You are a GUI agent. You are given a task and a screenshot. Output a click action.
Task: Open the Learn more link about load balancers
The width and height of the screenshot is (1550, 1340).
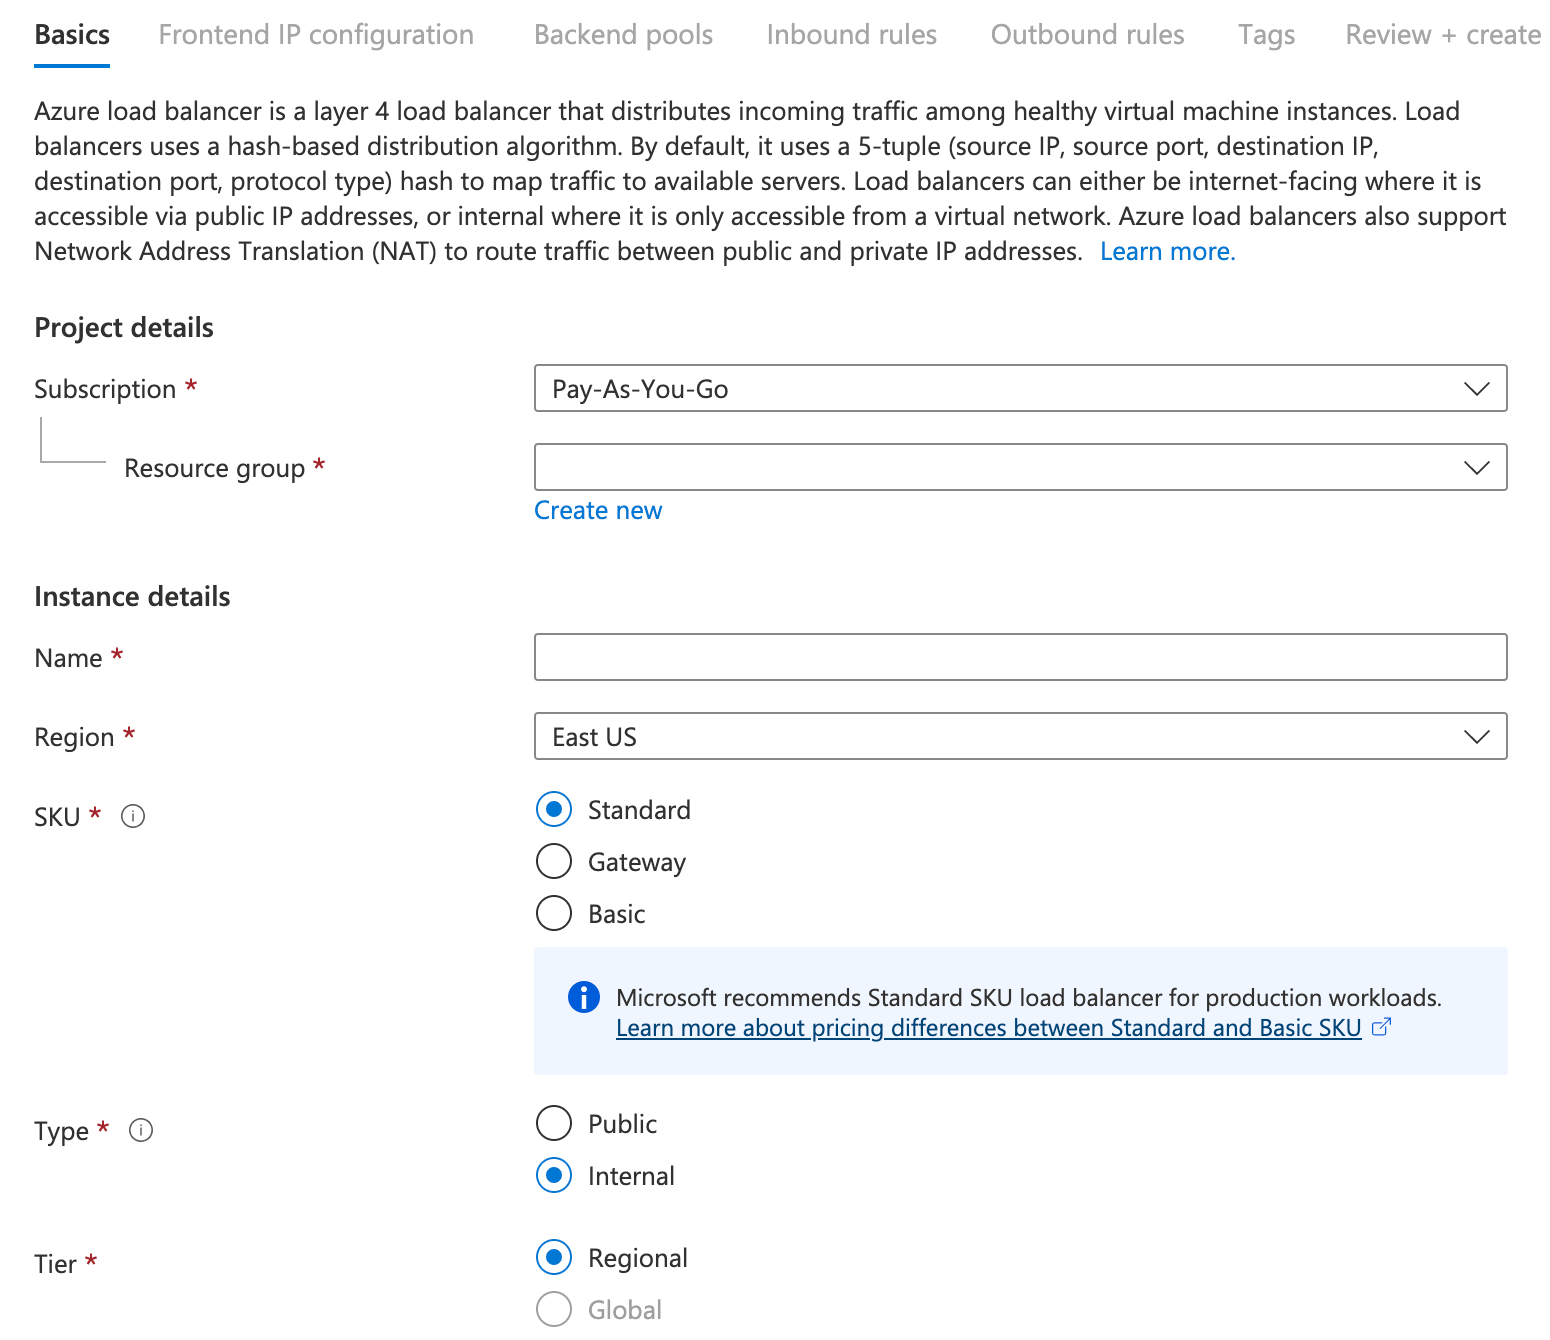tap(1167, 251)
